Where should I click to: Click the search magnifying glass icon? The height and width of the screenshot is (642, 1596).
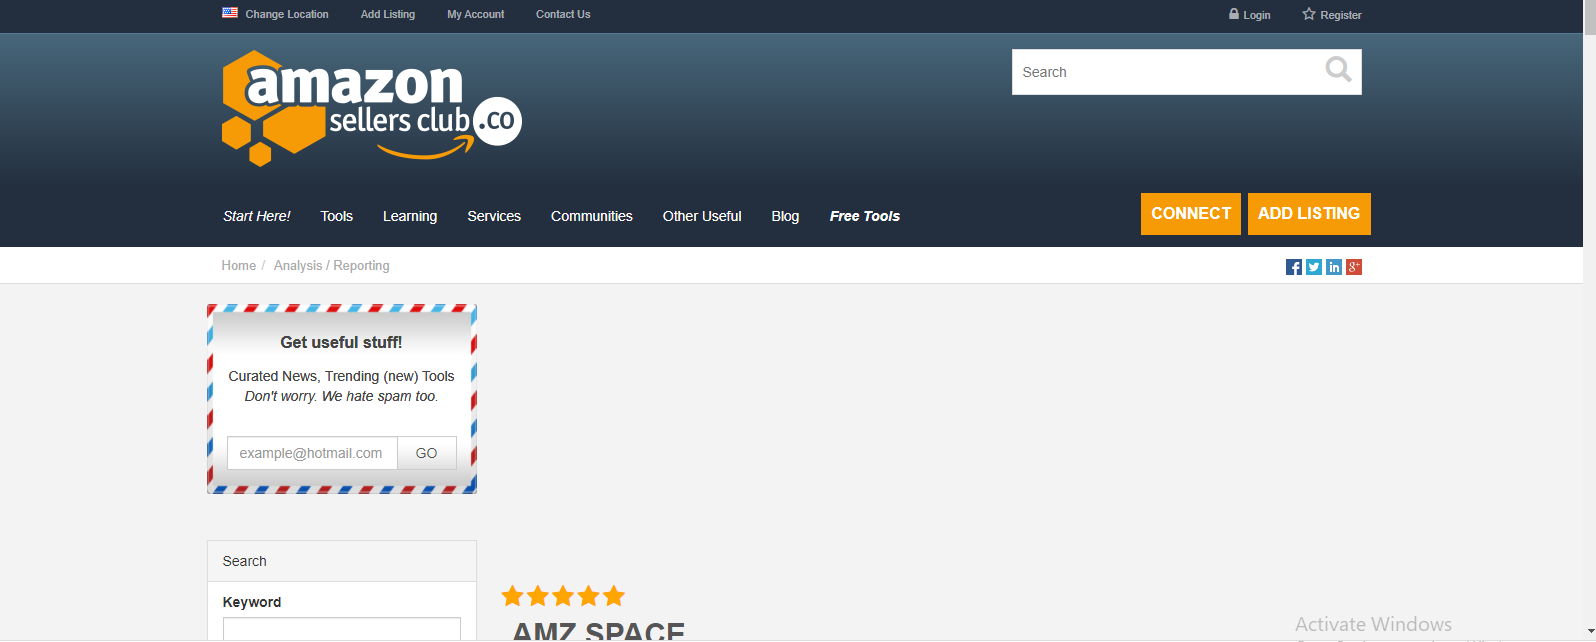tap(1338, 70)
